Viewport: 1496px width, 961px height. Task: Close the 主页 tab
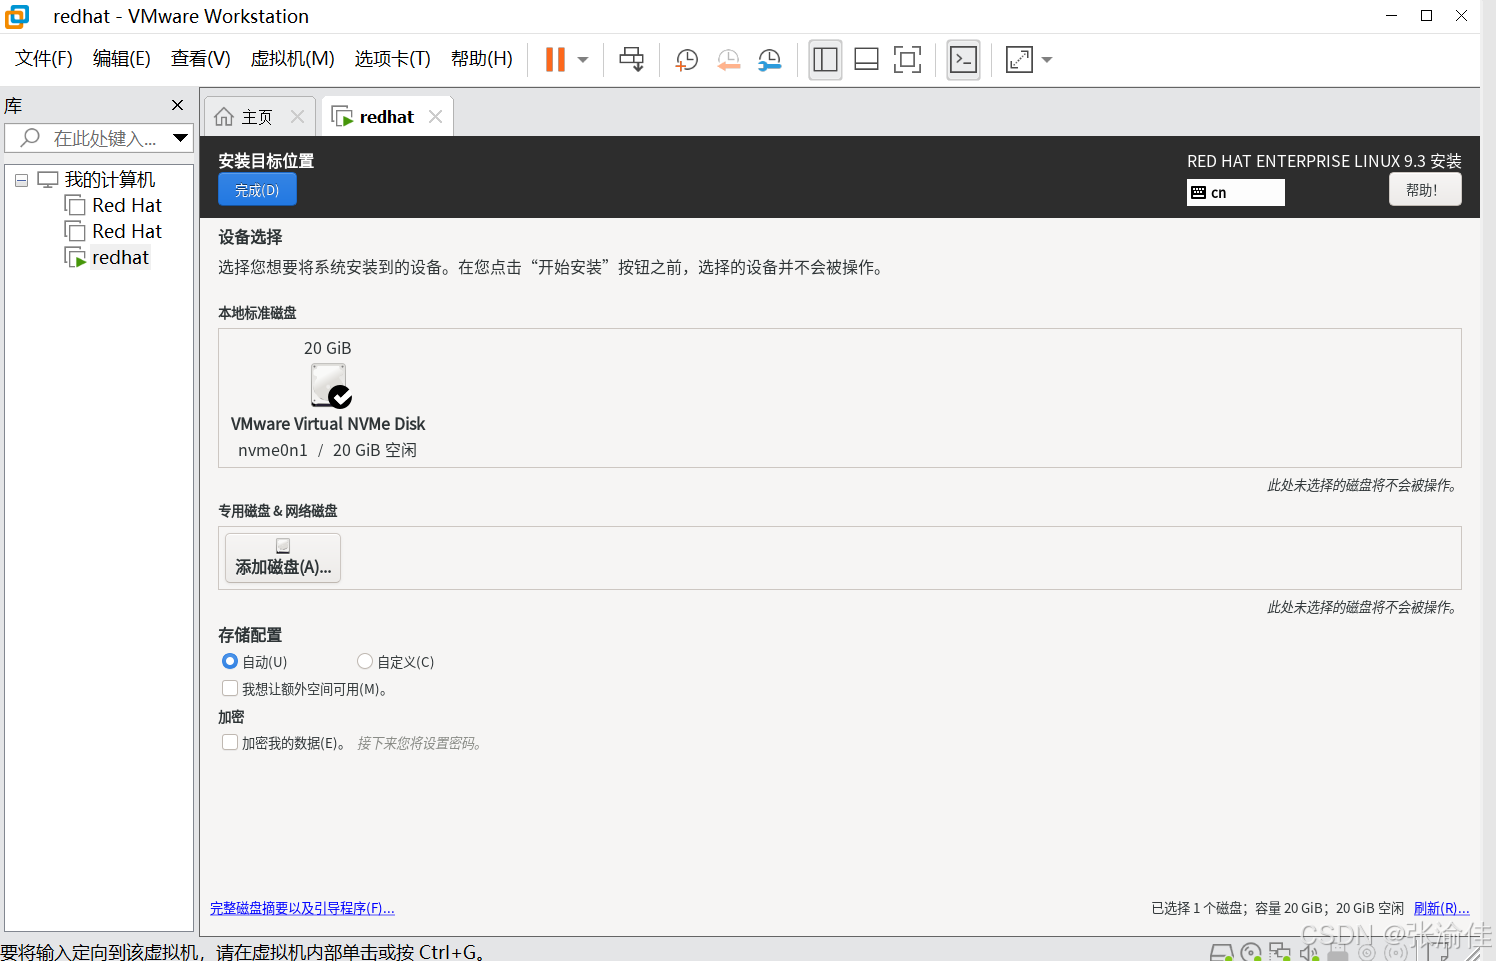point(297,117)
